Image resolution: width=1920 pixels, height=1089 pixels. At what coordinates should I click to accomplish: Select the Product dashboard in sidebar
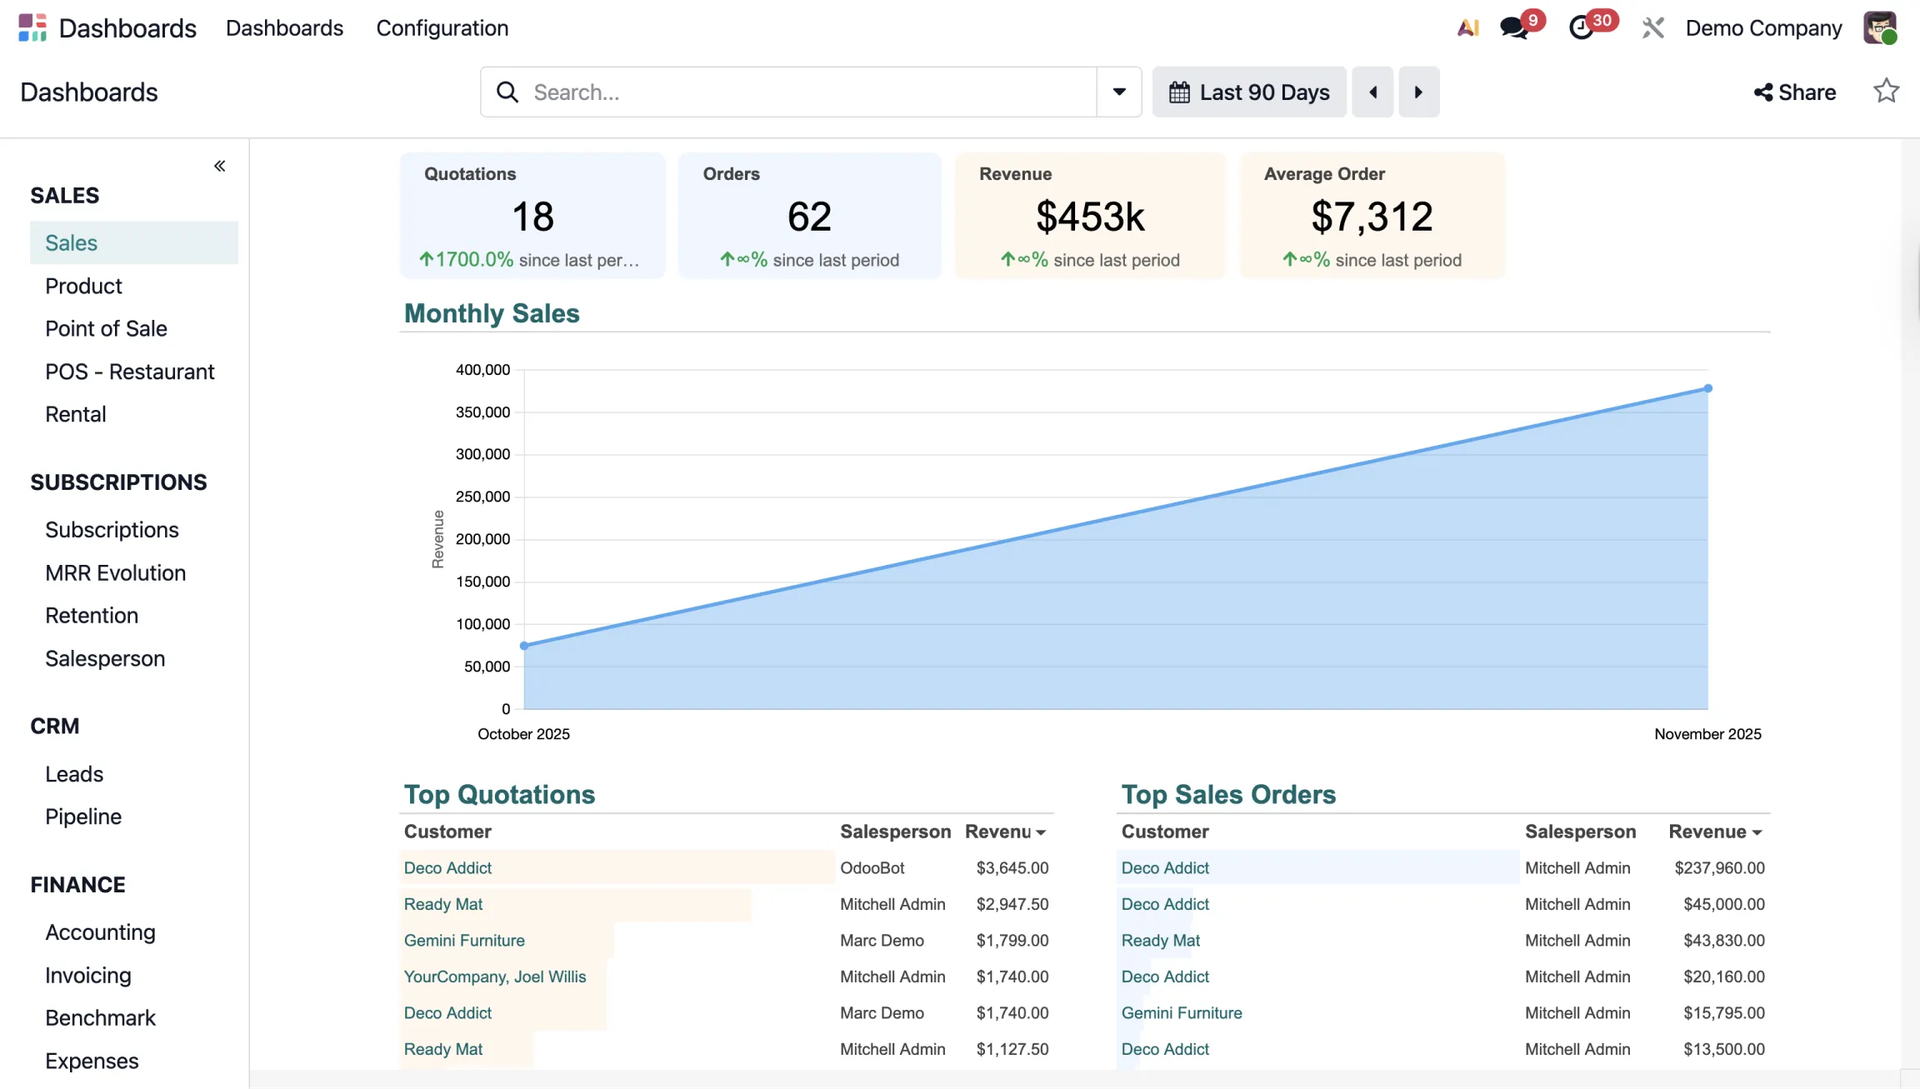(x=83, y=286)
